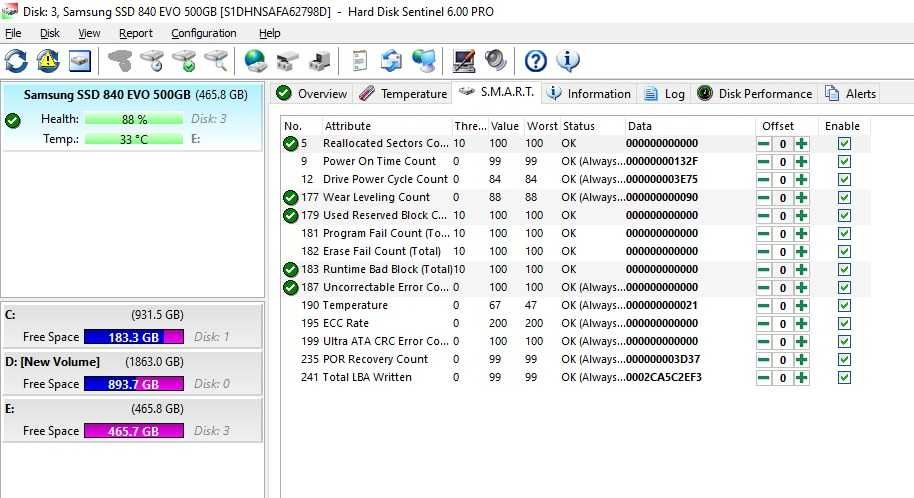Decrease offset for Power On Time Count
Screen dimensions: 914x498
point(763,162)
